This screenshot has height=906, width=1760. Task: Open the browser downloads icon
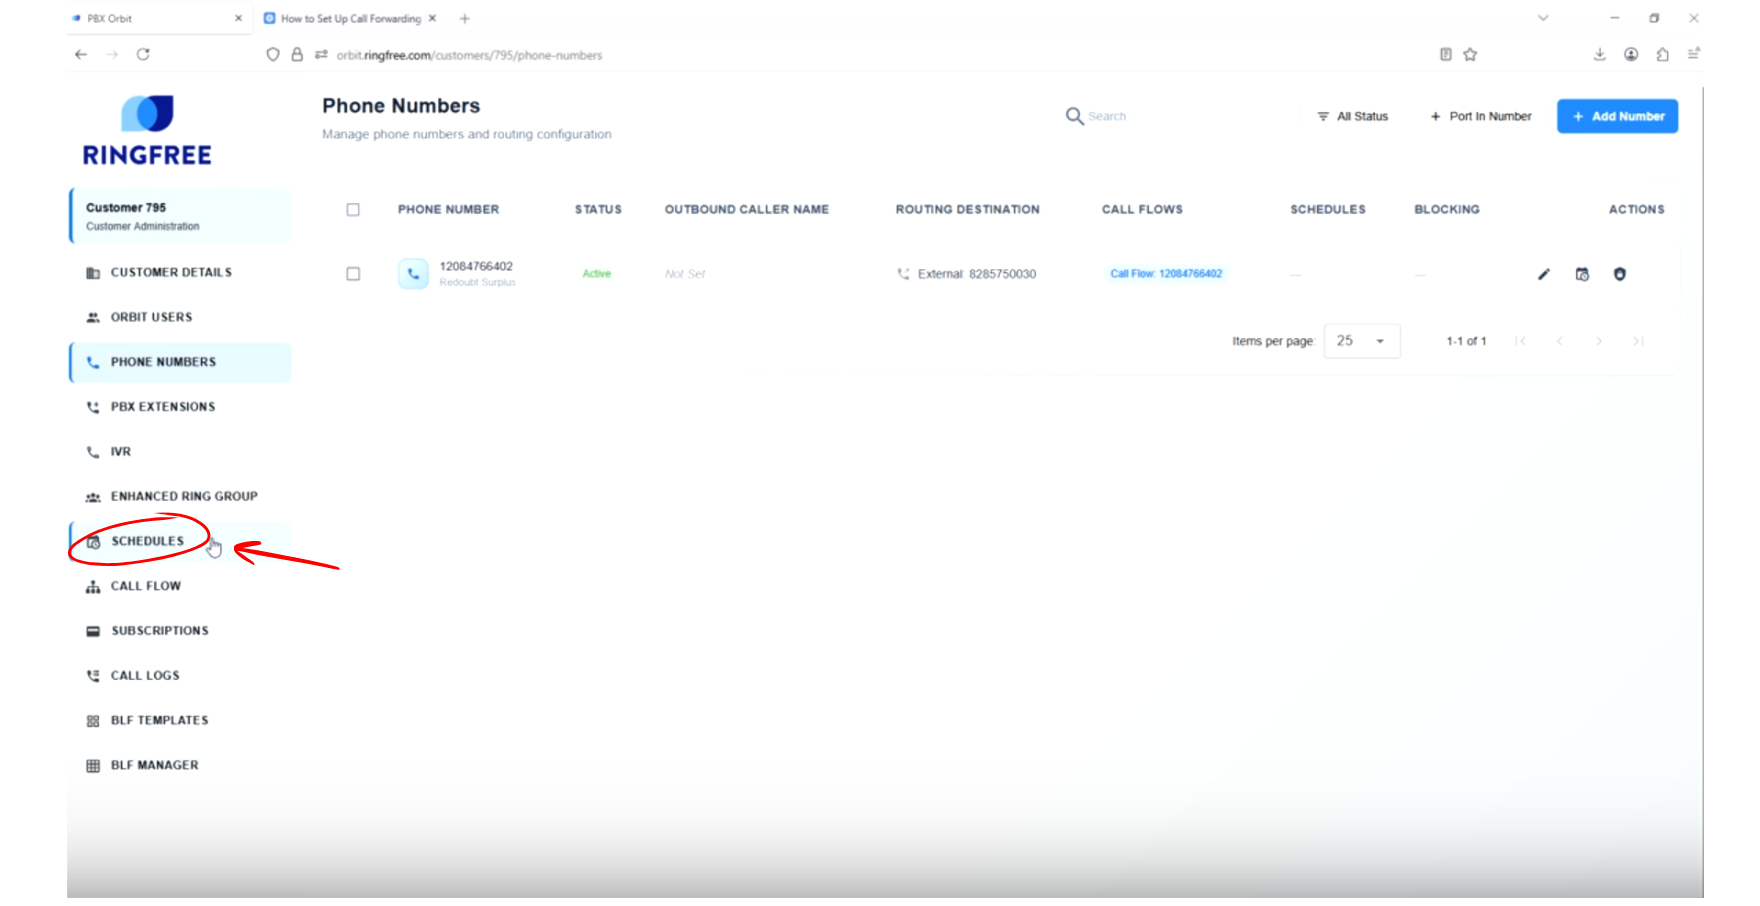[1599, 55]
